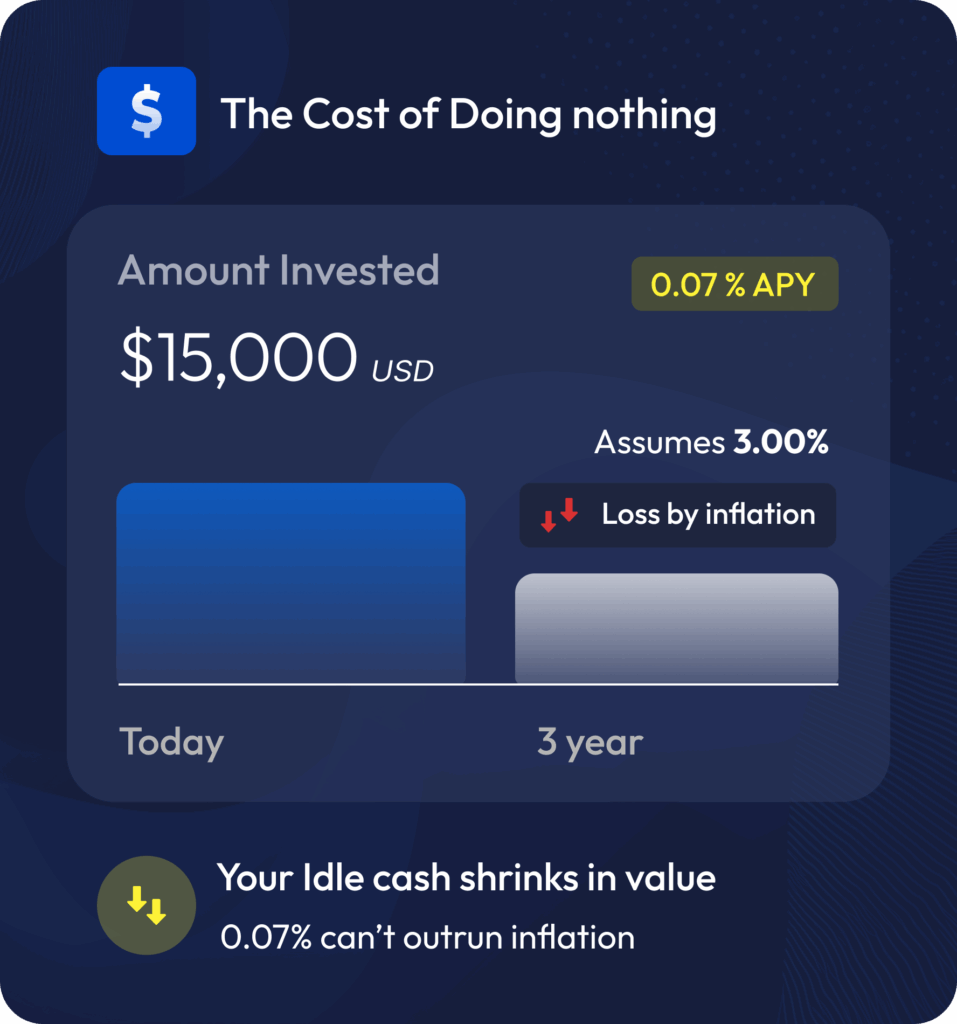
Task: Click the blue dollar sign icon
Action: [x=146, y=111]
